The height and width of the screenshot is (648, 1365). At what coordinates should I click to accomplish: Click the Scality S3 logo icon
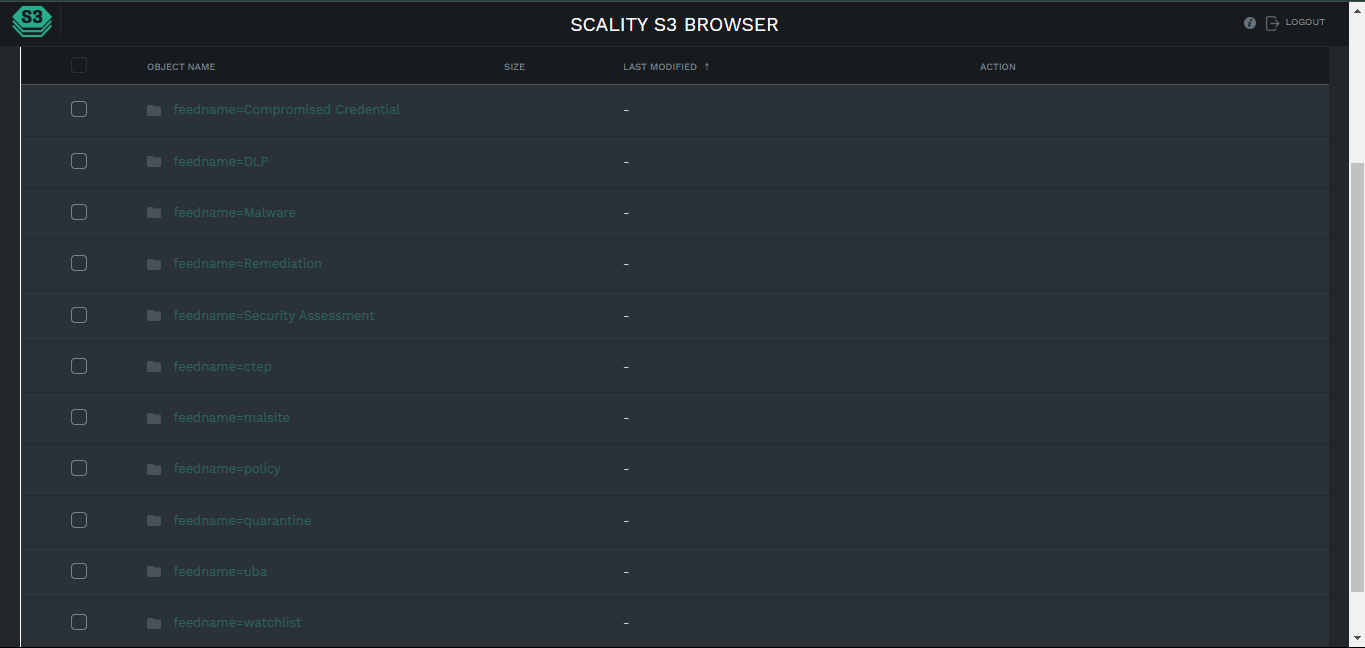click(32, 21)
